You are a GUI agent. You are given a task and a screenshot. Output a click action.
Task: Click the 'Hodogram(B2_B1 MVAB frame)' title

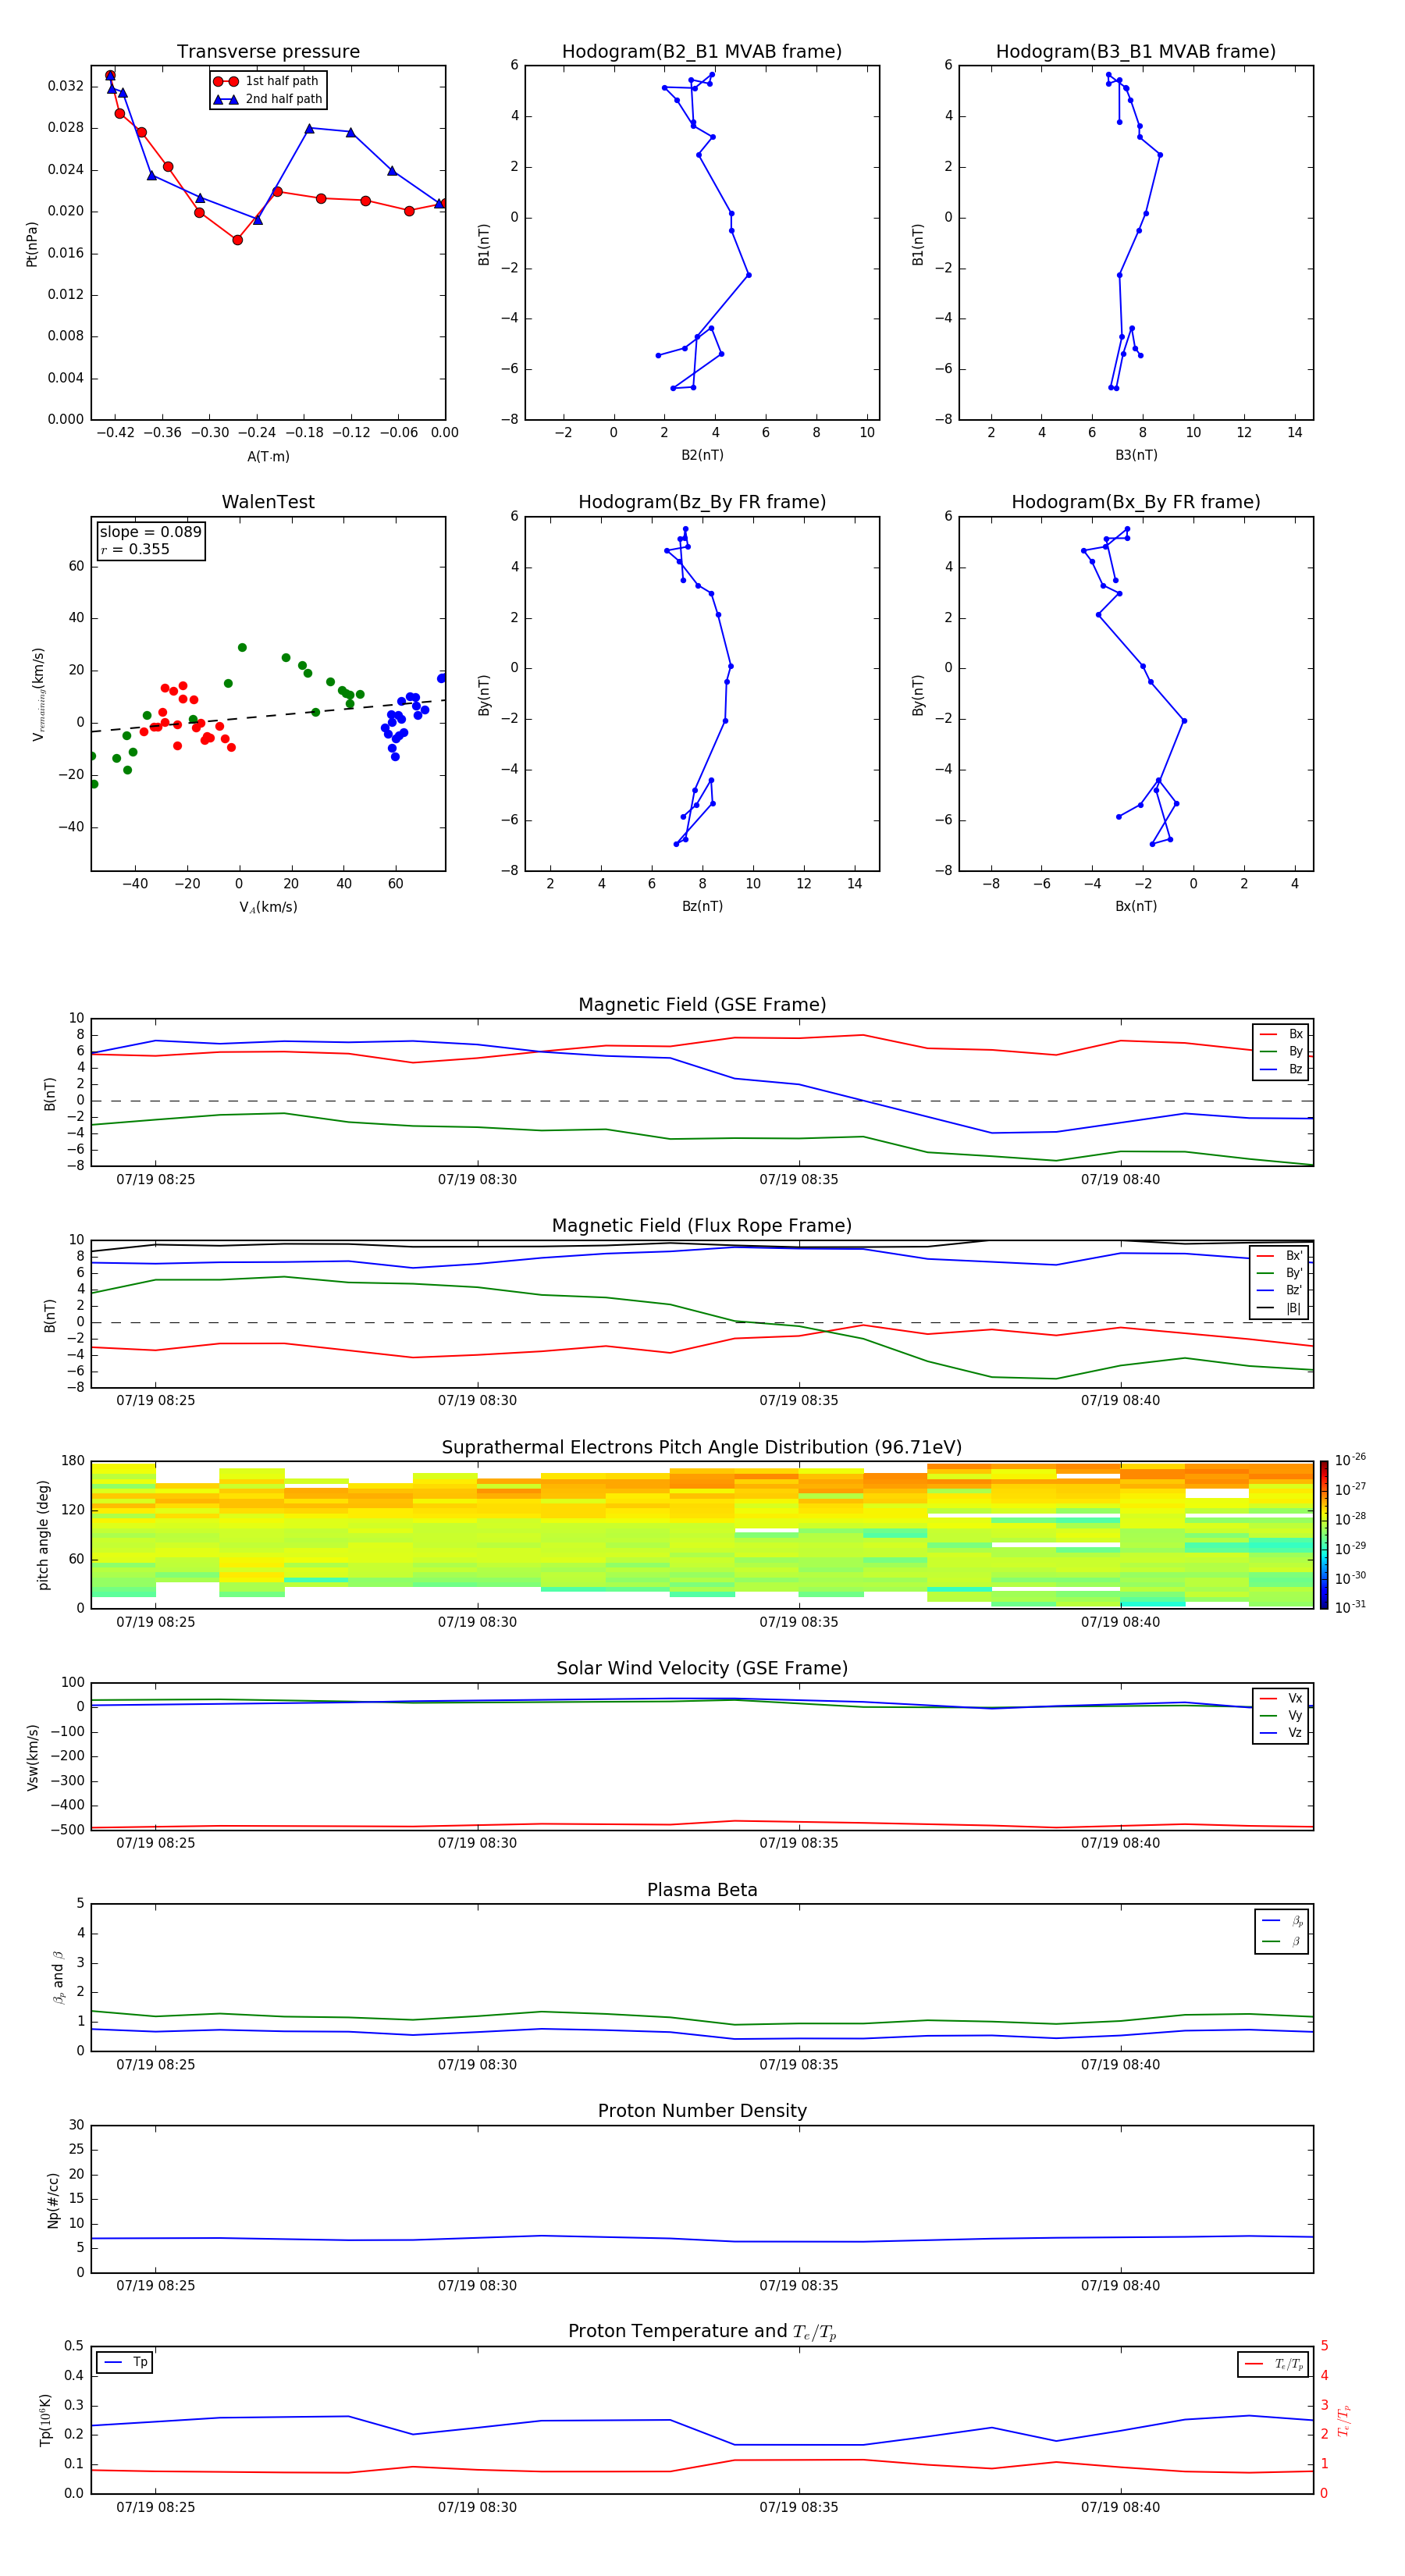[x=702, y=51]
